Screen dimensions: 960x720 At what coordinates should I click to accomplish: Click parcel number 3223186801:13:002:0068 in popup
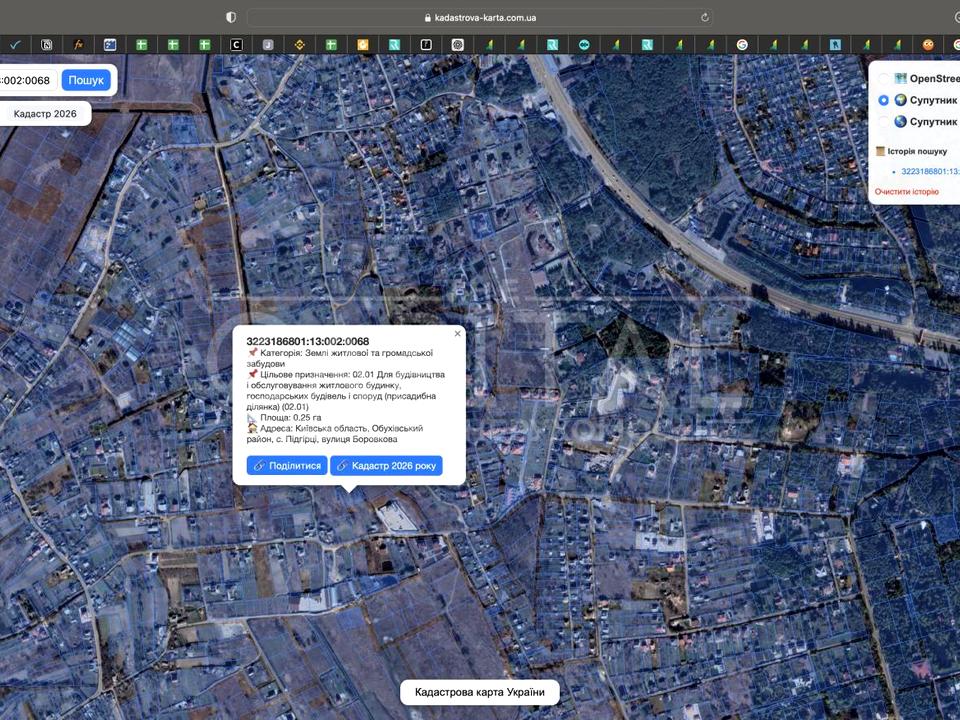tap(307, 342)
